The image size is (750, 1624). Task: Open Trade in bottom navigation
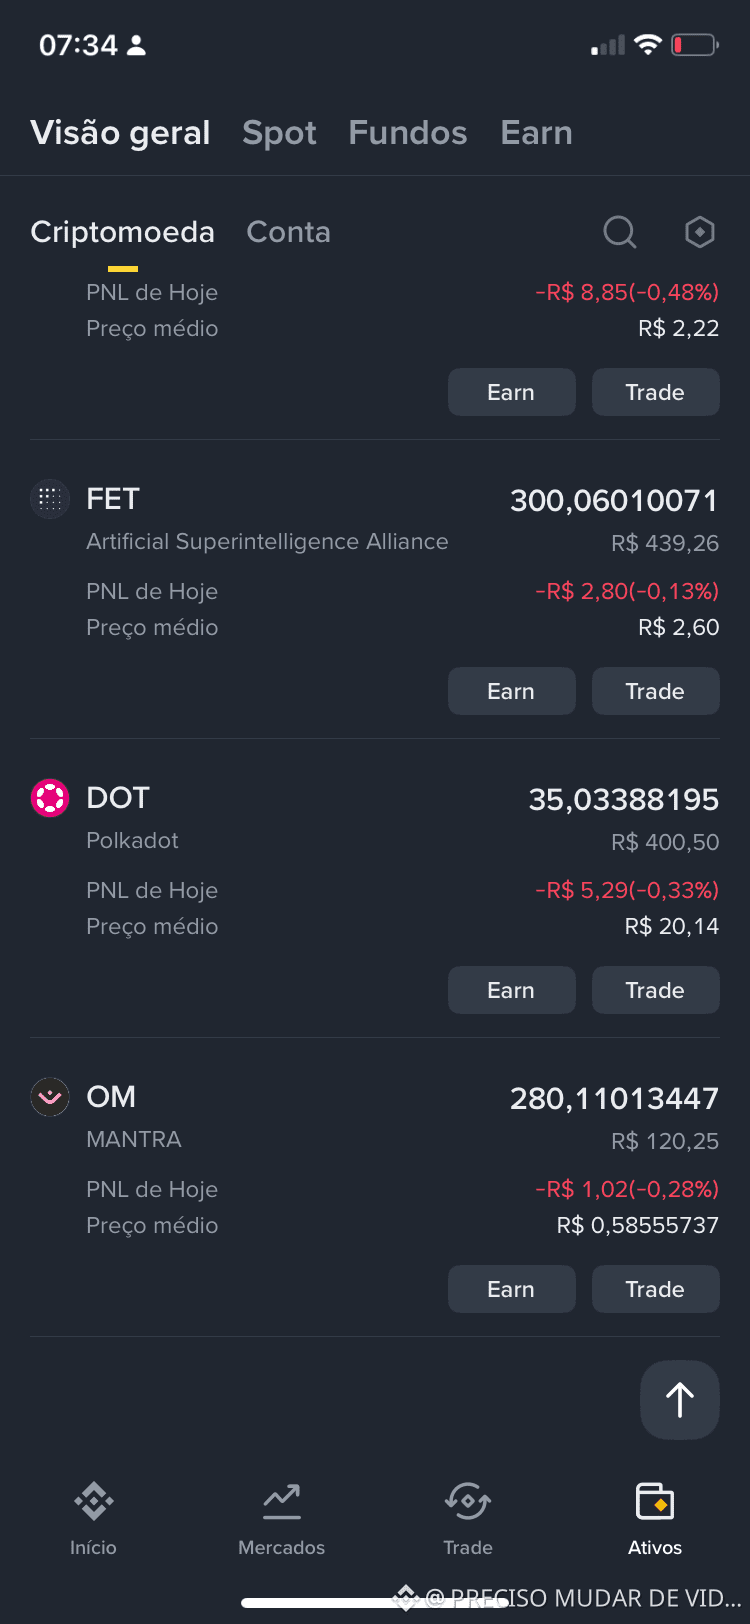[468, 1519]
